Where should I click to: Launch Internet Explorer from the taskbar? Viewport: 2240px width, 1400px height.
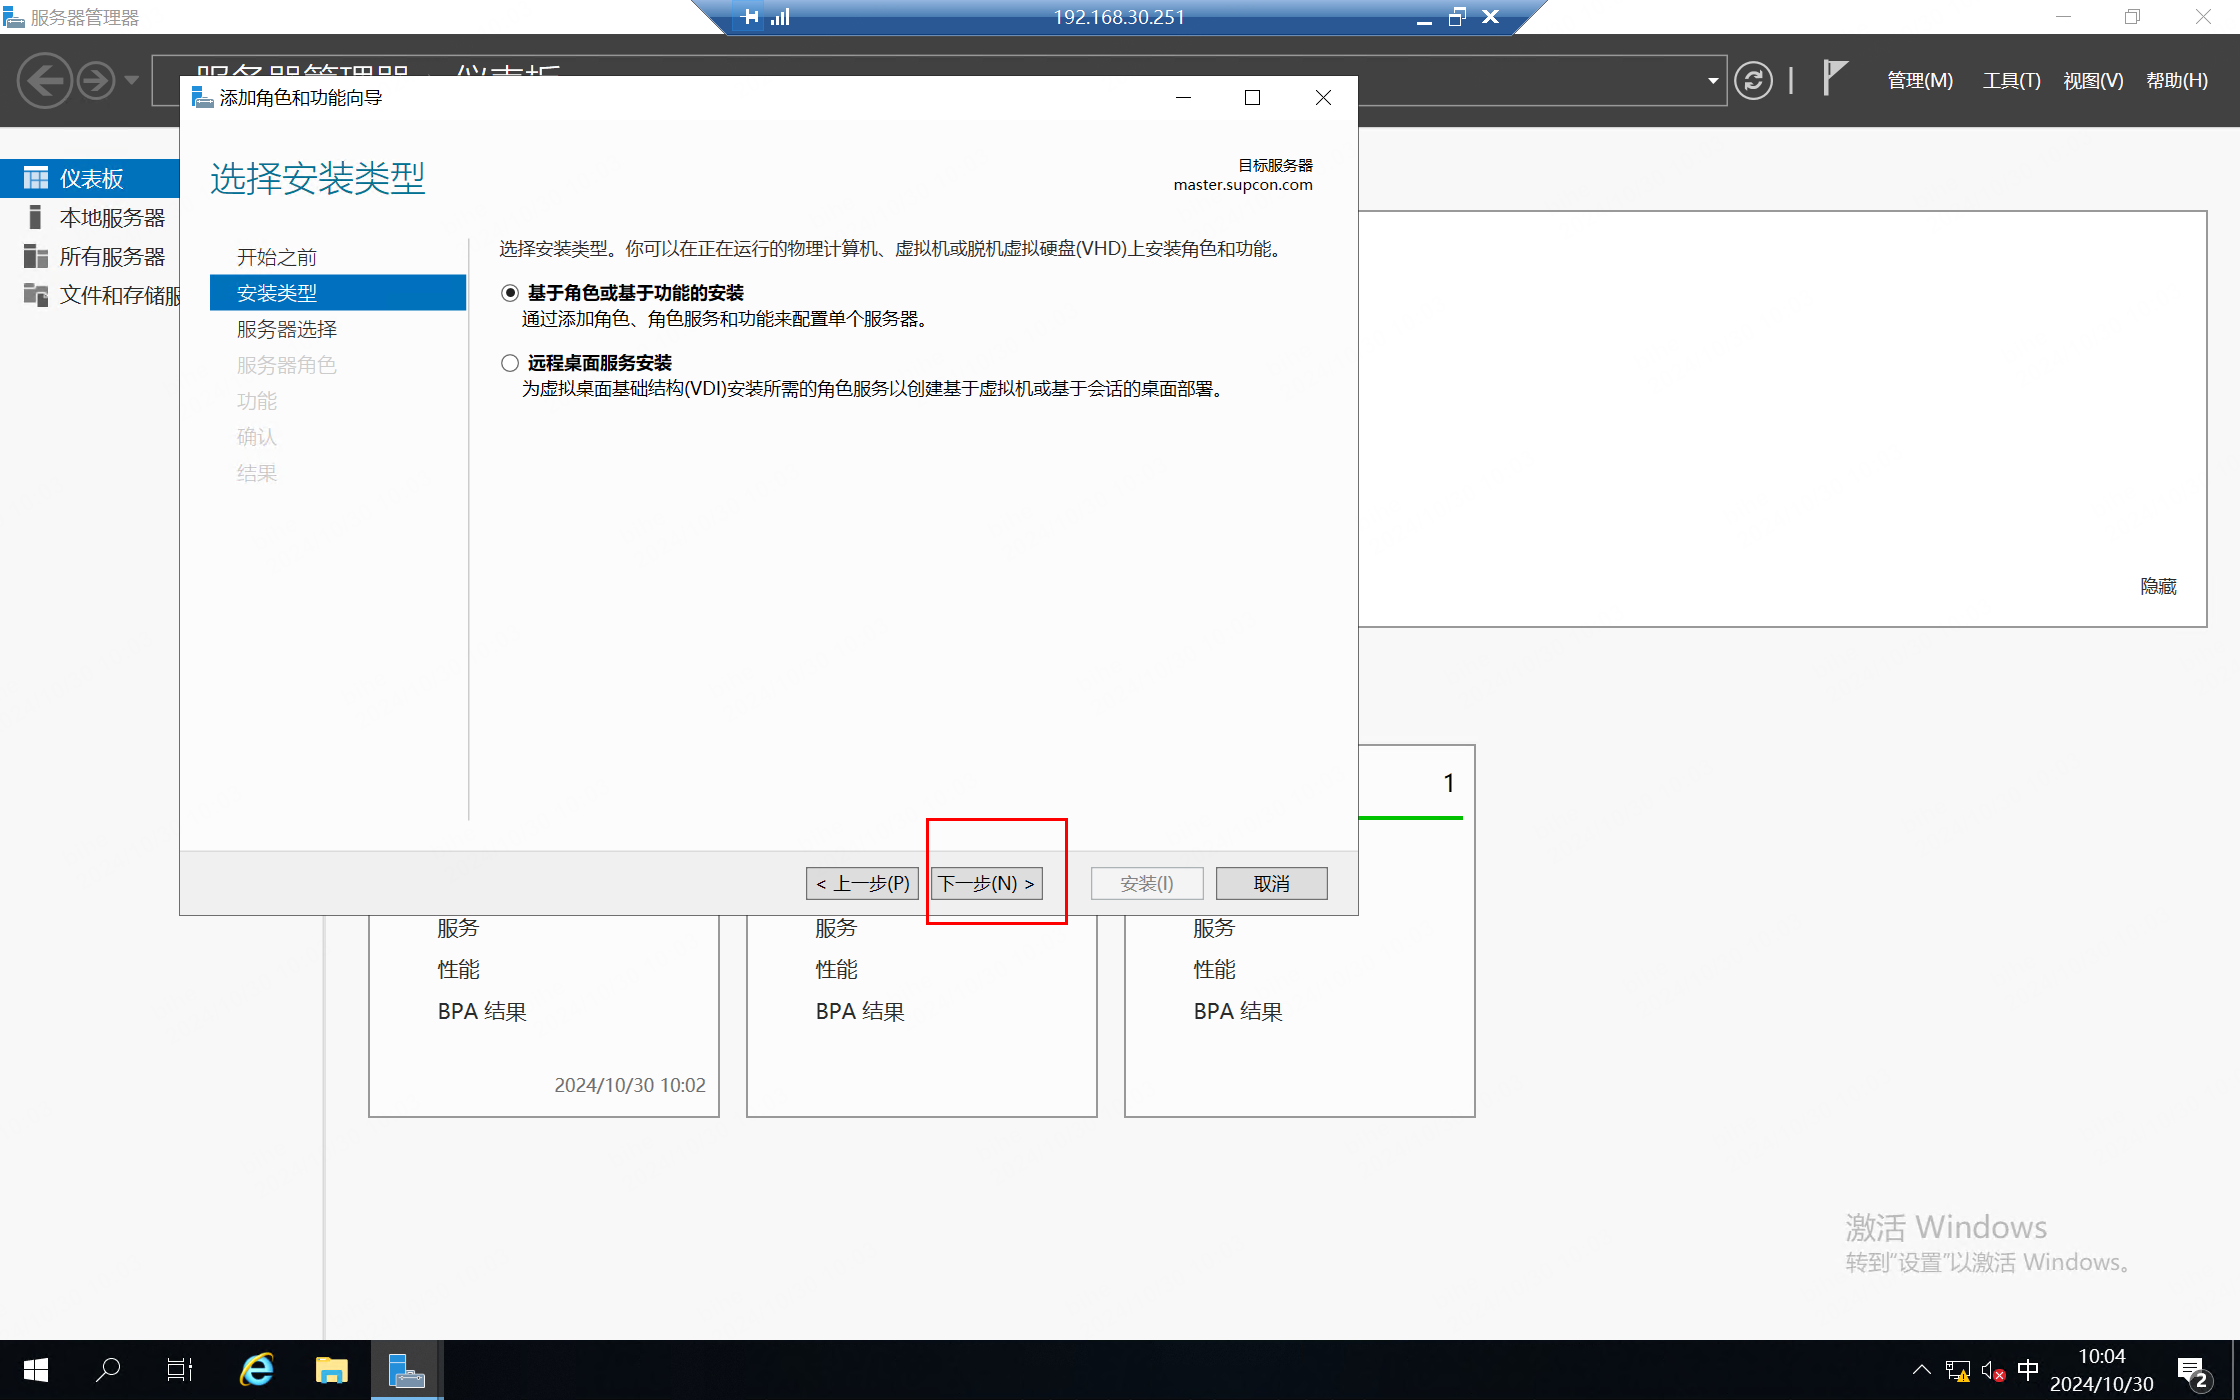click(x=257, y=1369)
